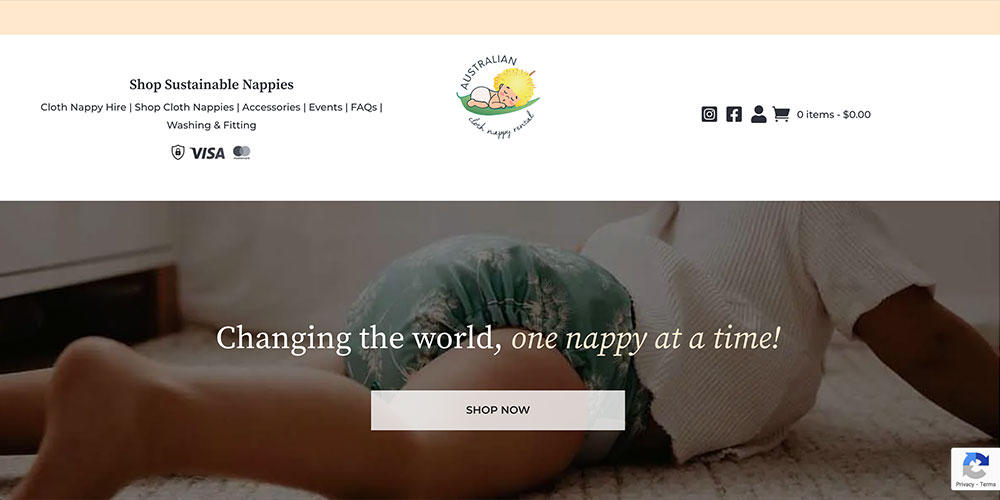Open Washing & Fitting page
Image resolution: width=1000 pixels, height=500 pixels.
coord(212,125)
